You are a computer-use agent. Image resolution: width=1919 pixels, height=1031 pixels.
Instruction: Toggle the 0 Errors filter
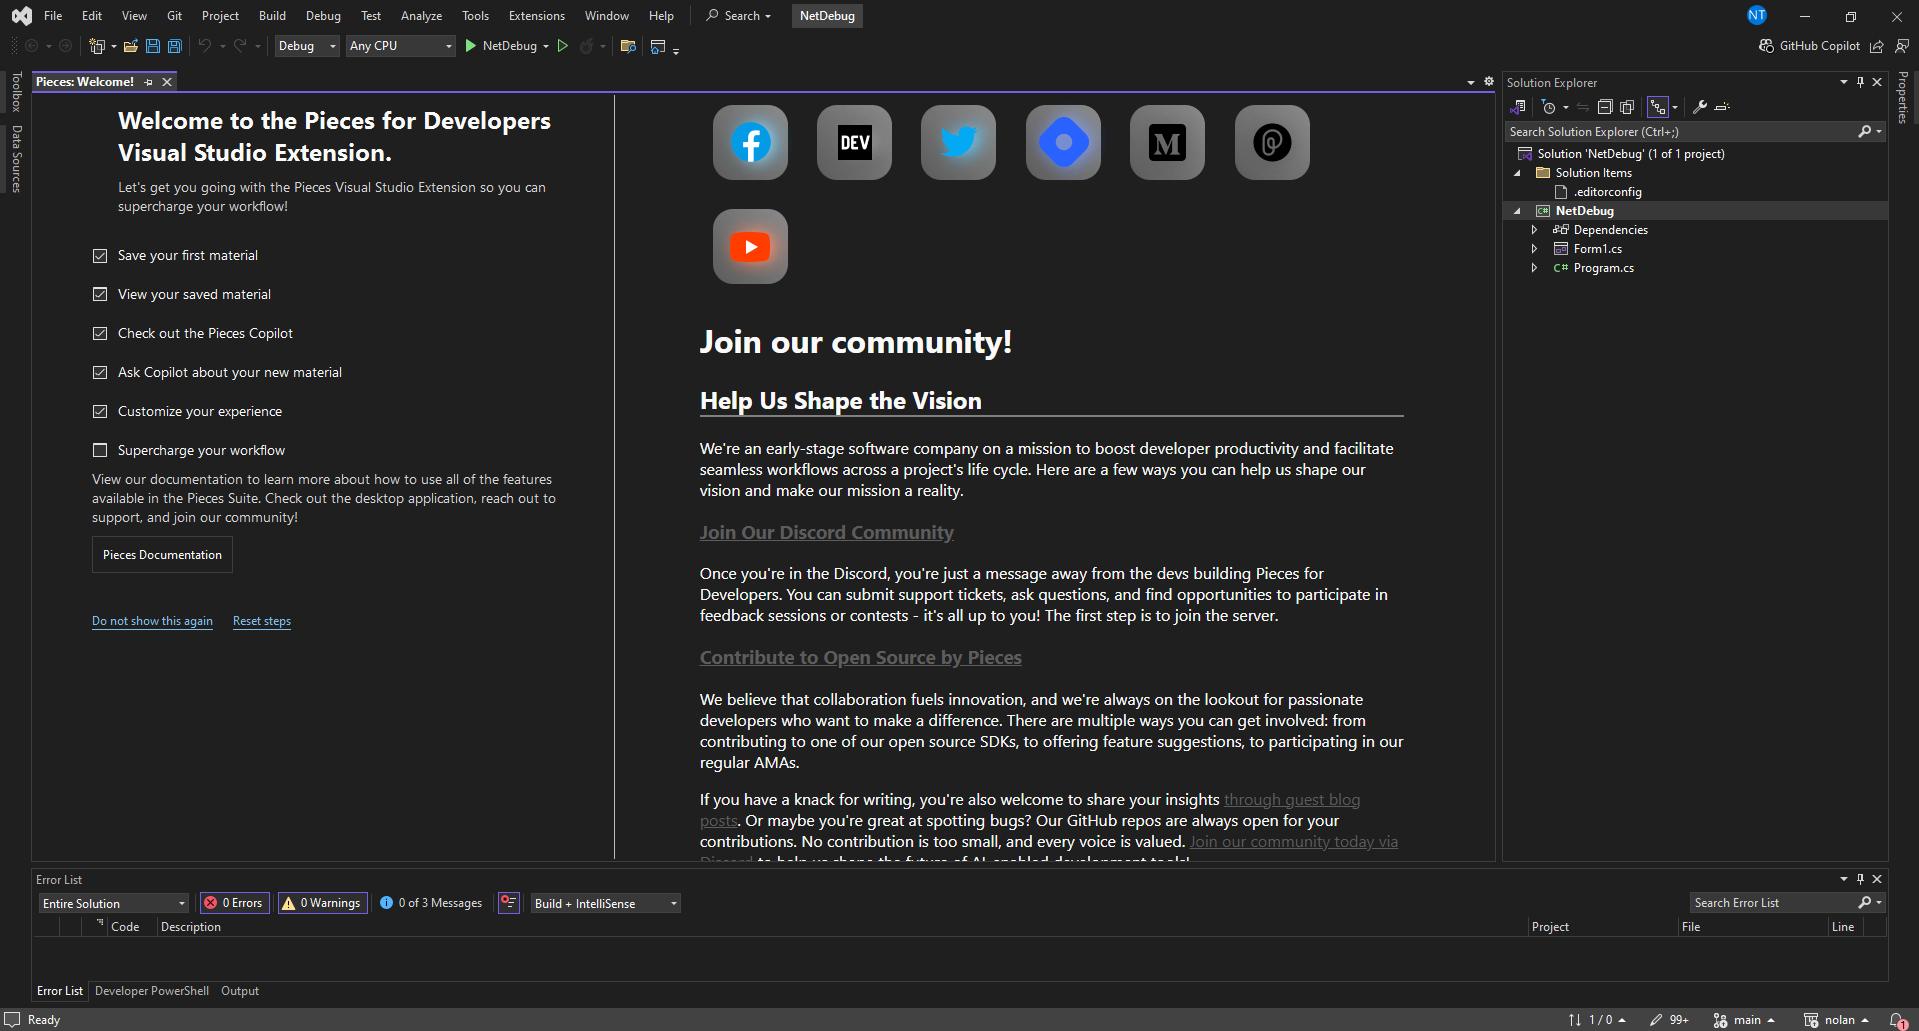click(x=234, y=903)
